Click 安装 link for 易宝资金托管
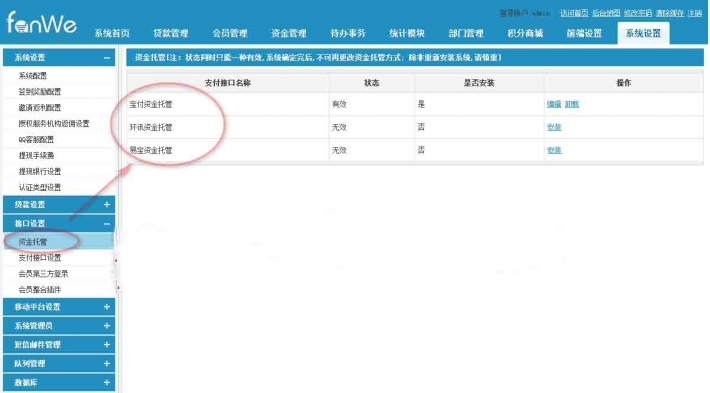This screenshot has height=393, width=710. point(554,150)
